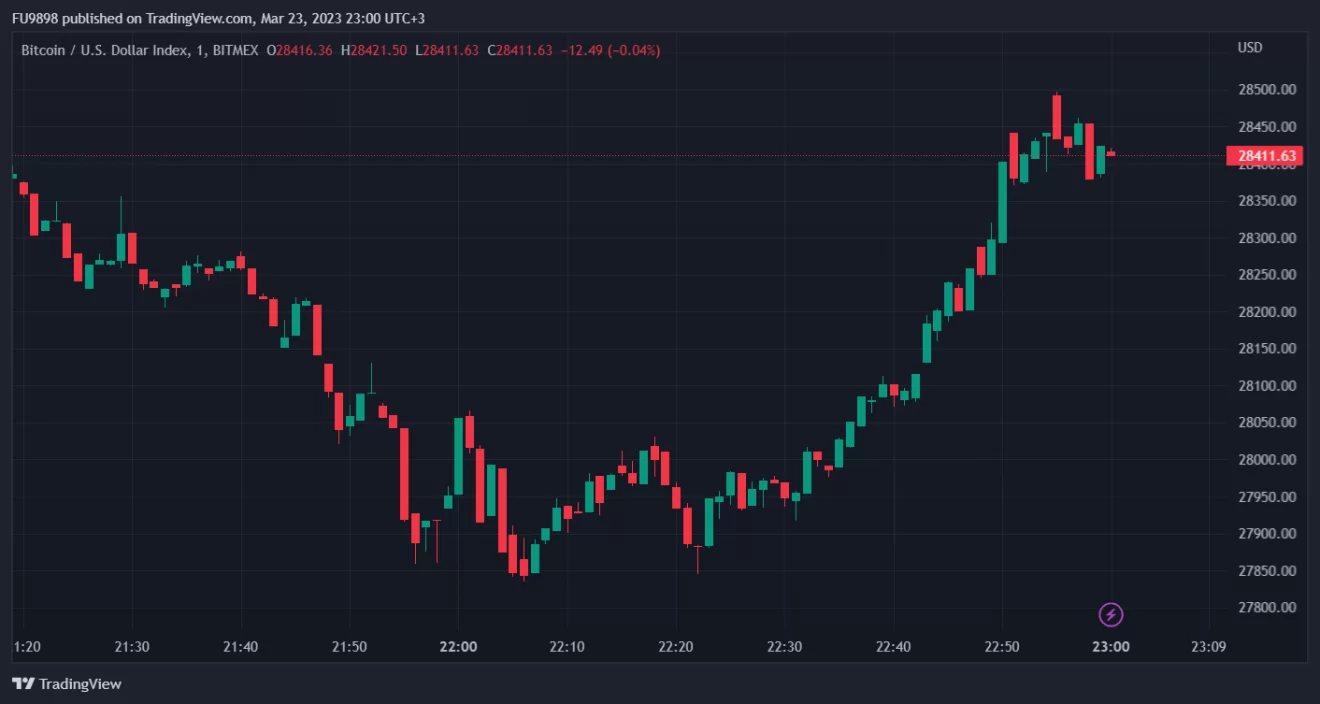Click the 28250.00 price scale label
This screenshot has width=1320, height=704.
[x=1267, y=275]
